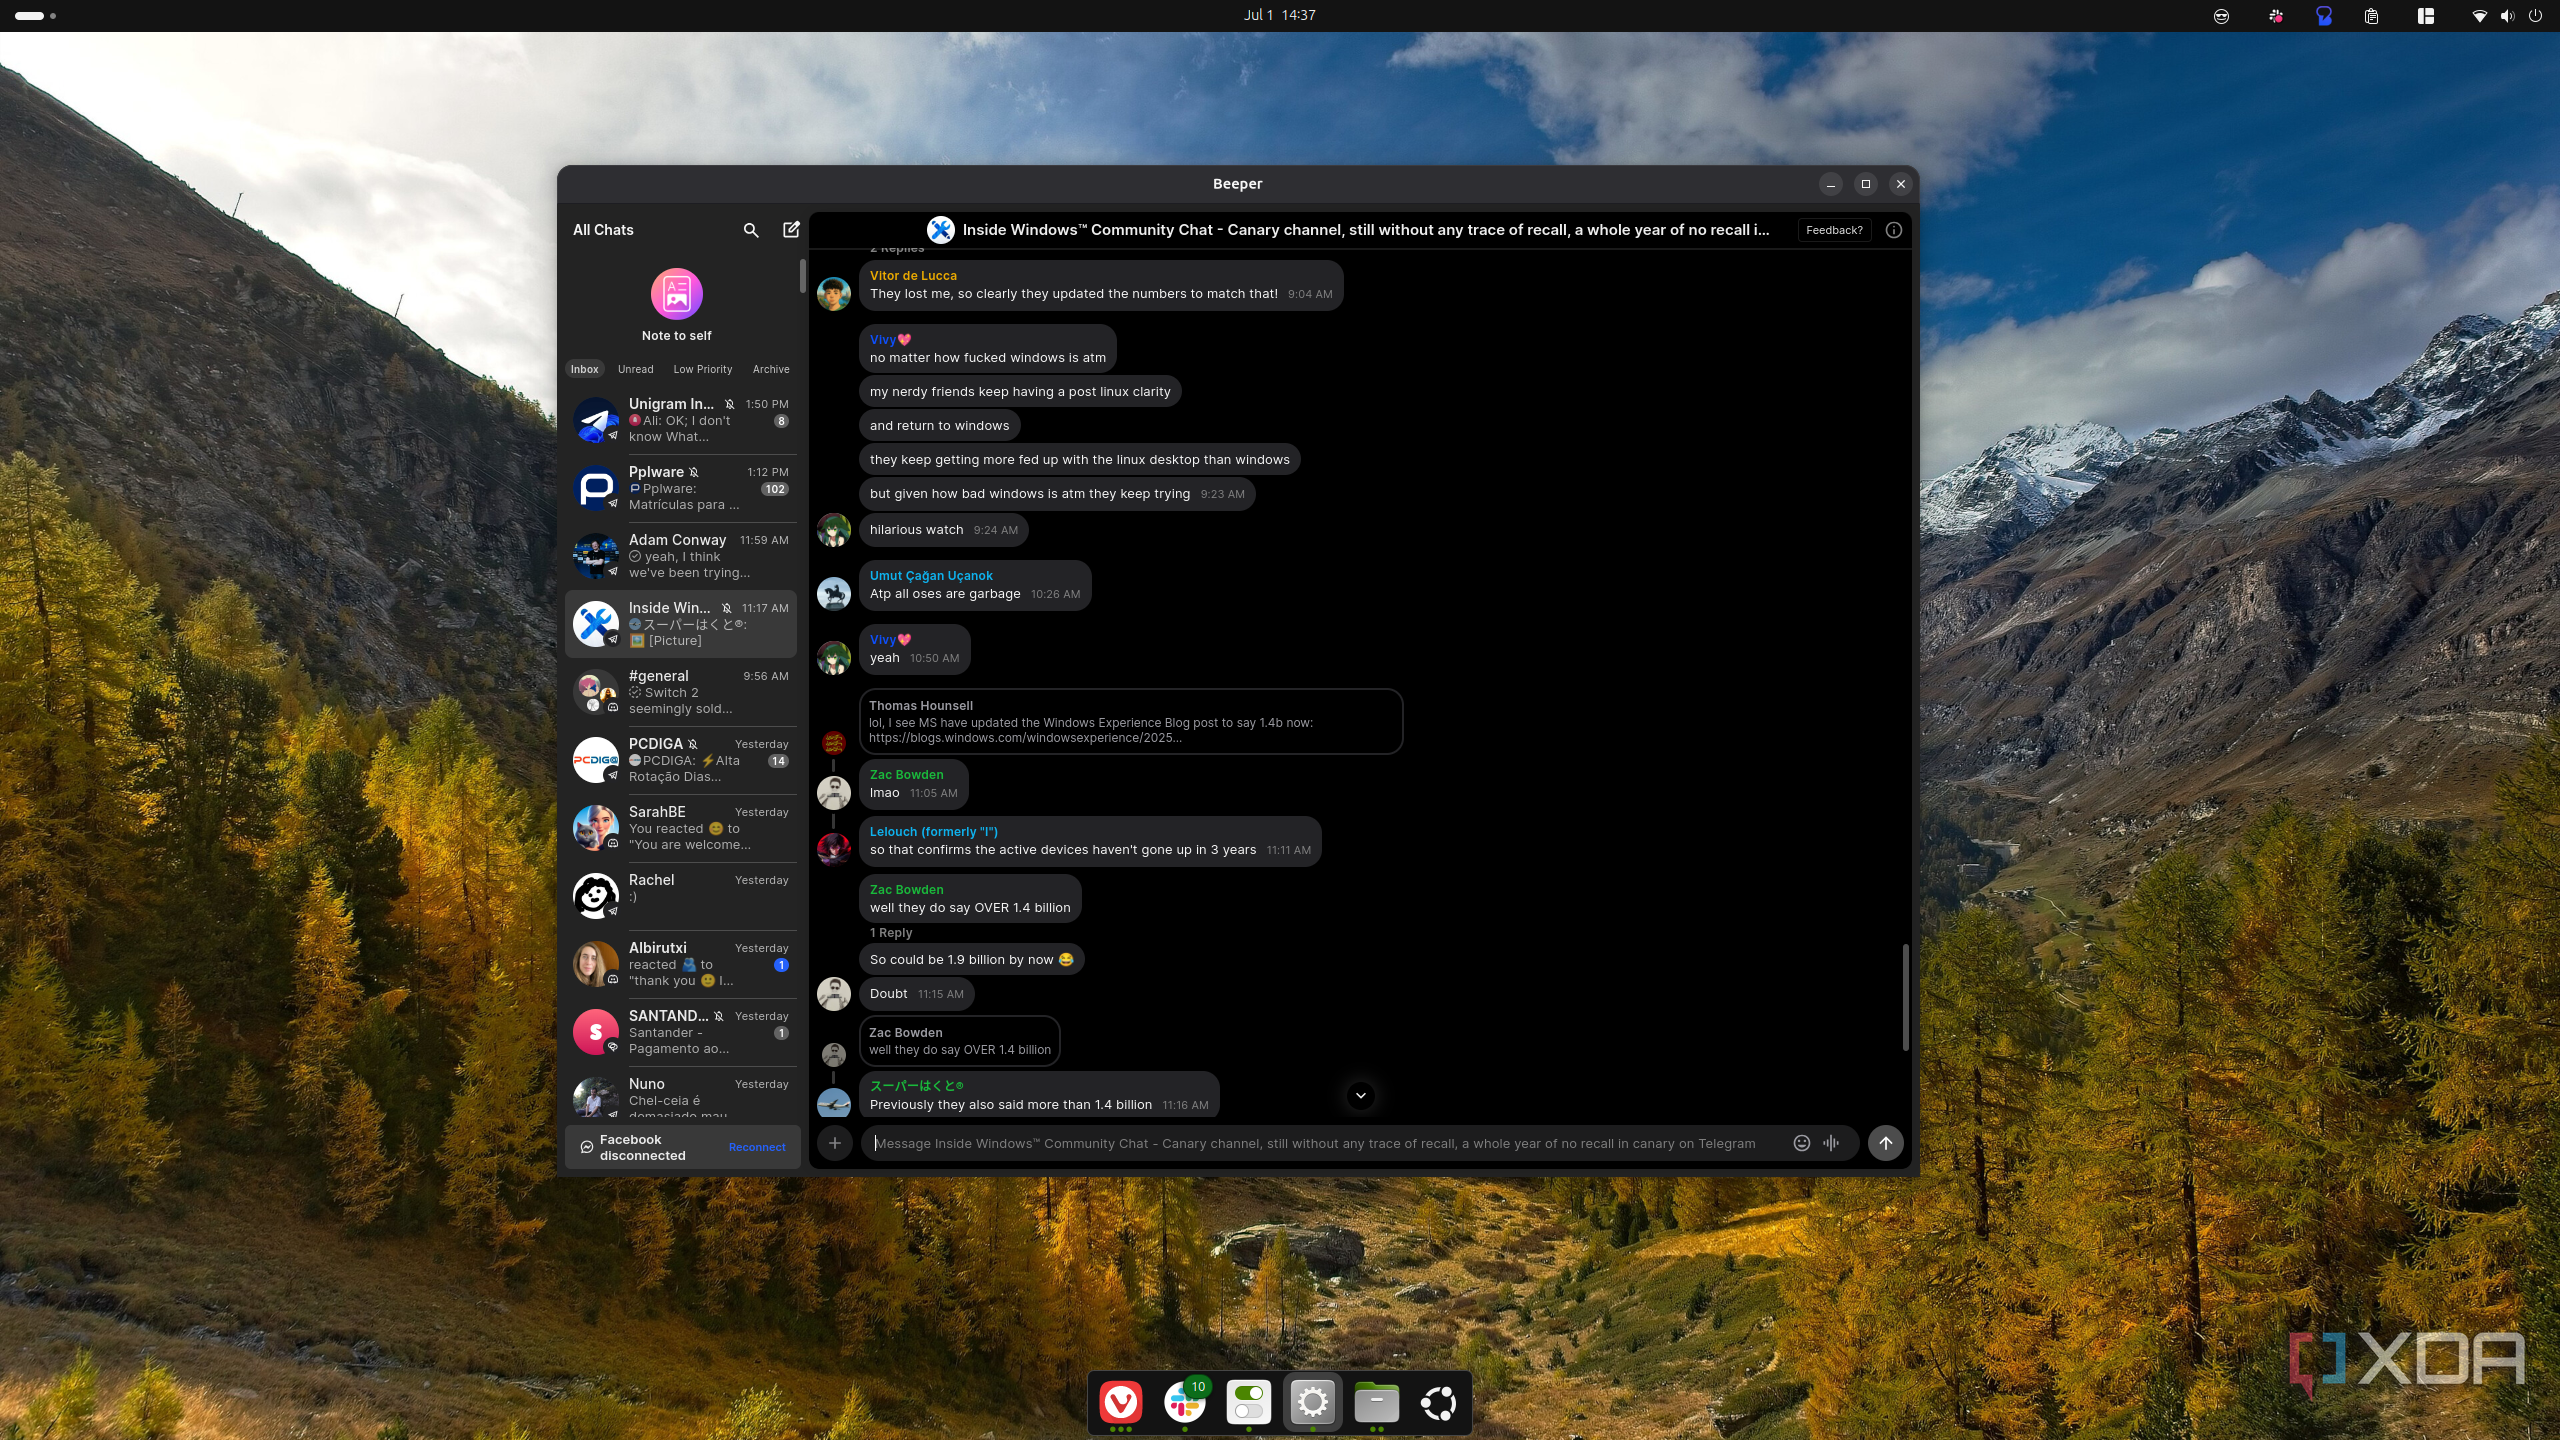This screenshot has width=2560, height=1440.
Task: Click the Feedback? button
Action: click(x=1834, y=230)
